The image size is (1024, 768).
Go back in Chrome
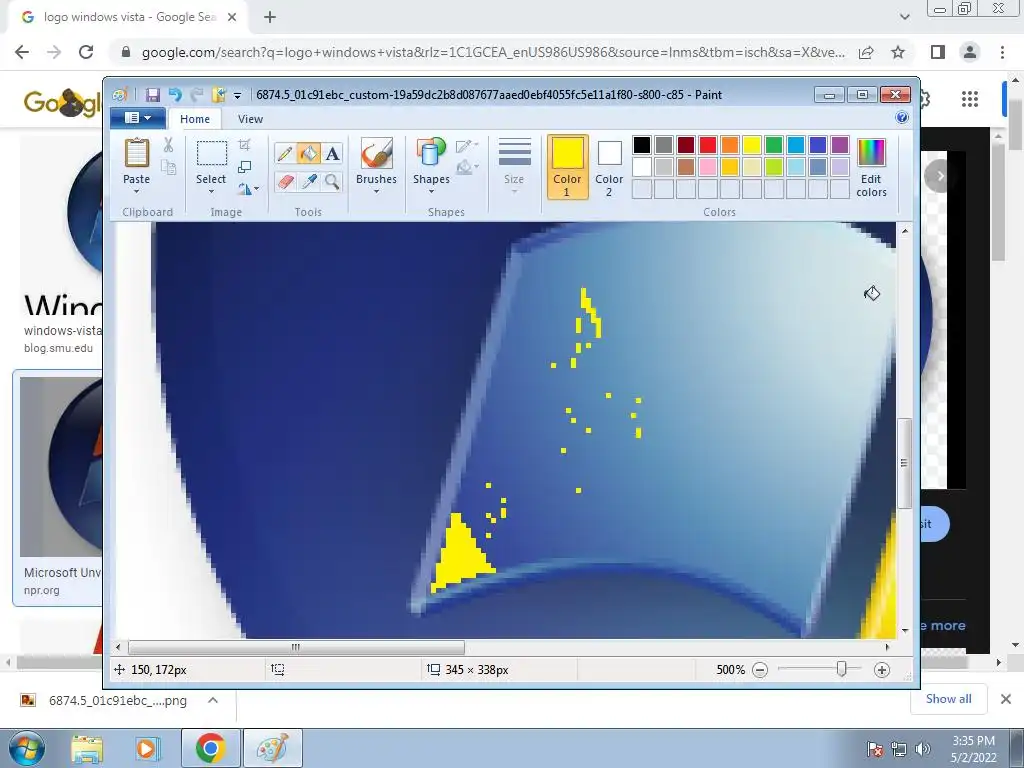(22, 52)
